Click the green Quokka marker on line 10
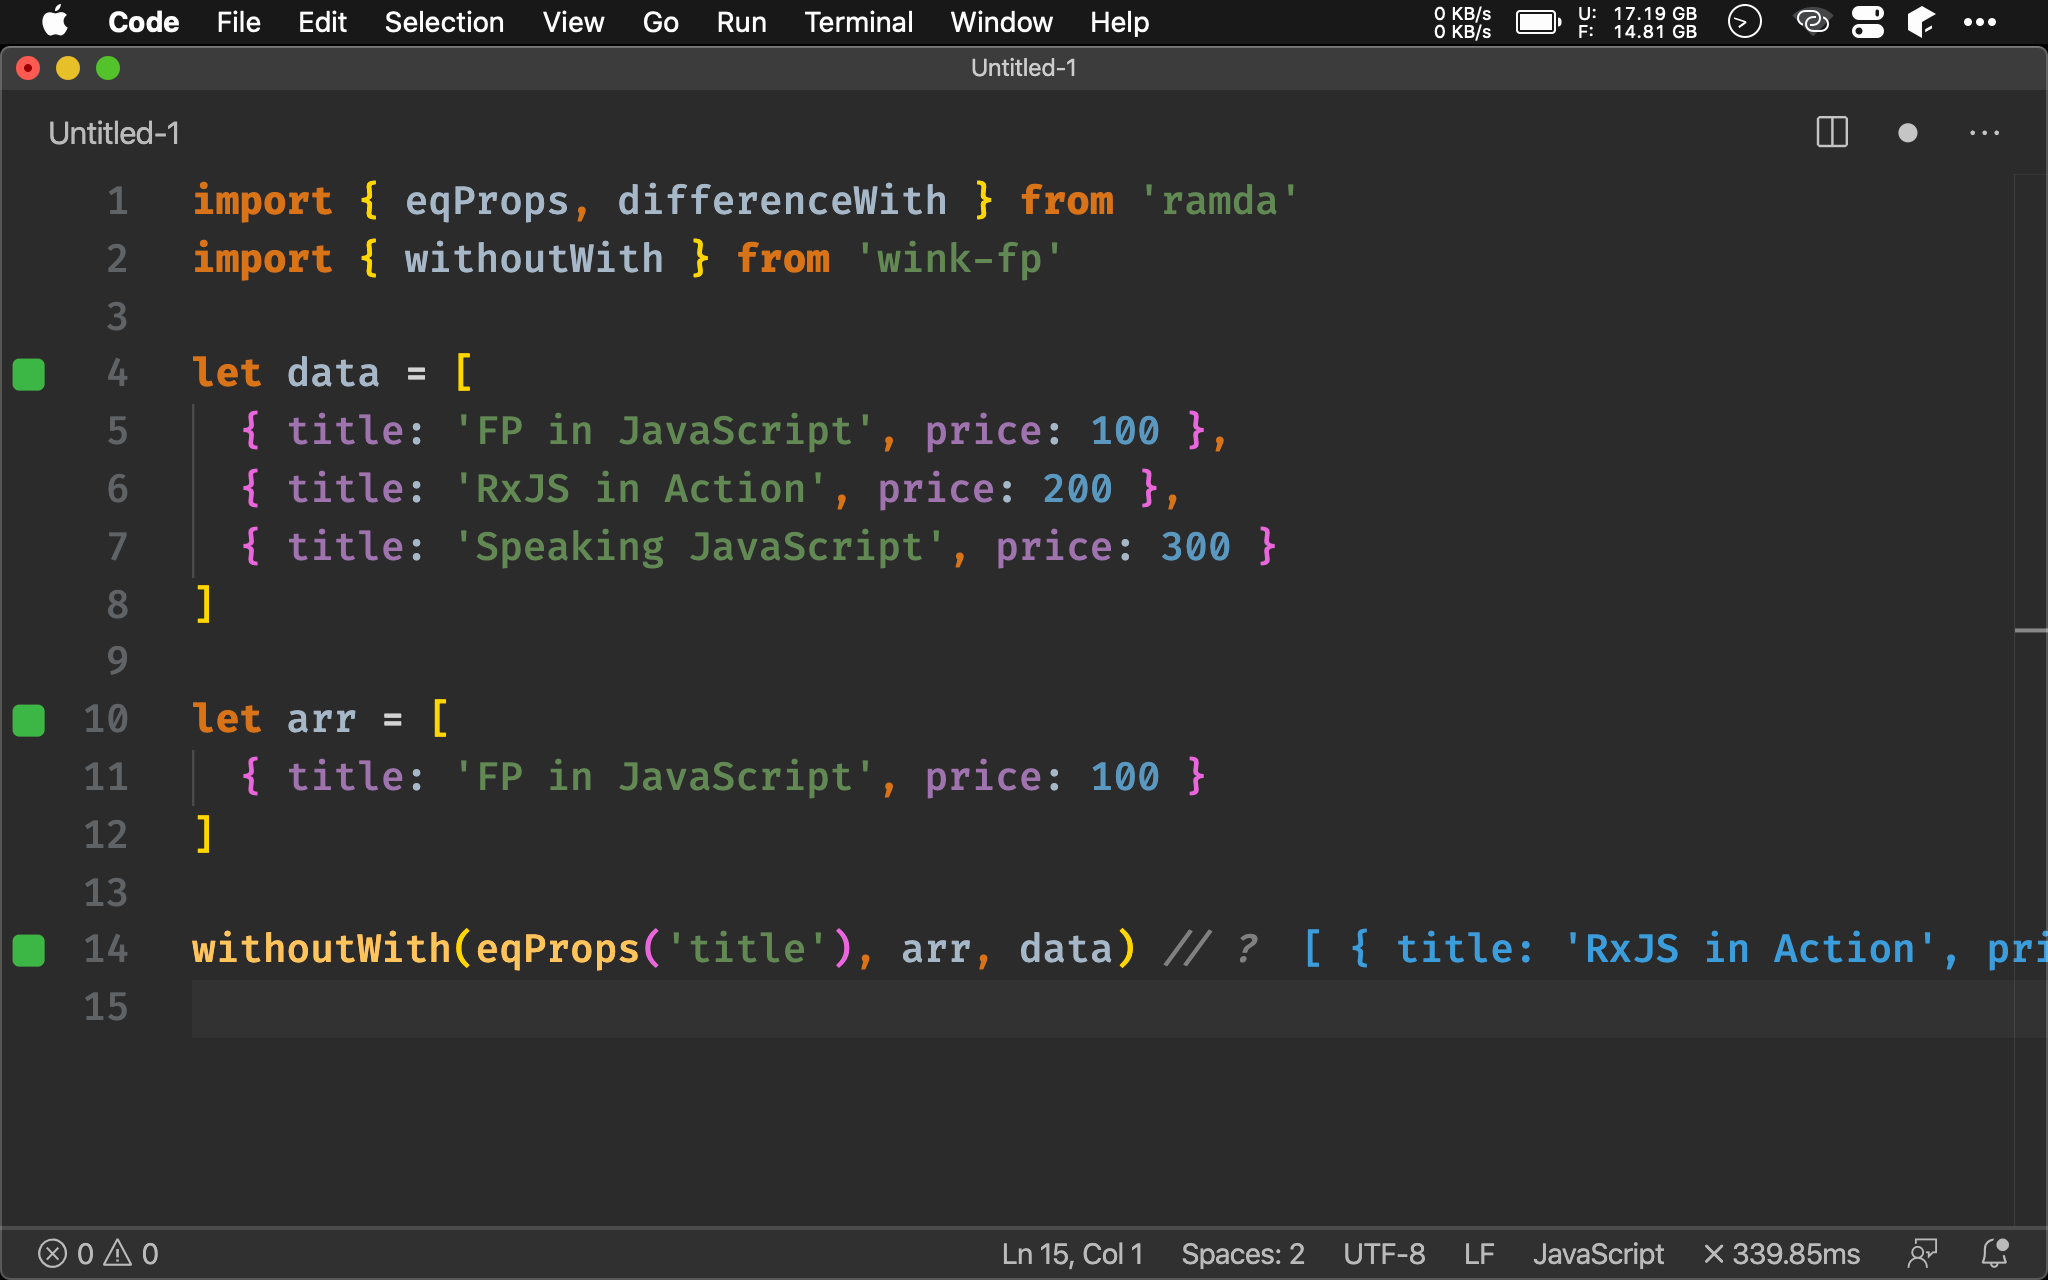The width and height of the screenshot is (2048, 1280). (29, 720)
